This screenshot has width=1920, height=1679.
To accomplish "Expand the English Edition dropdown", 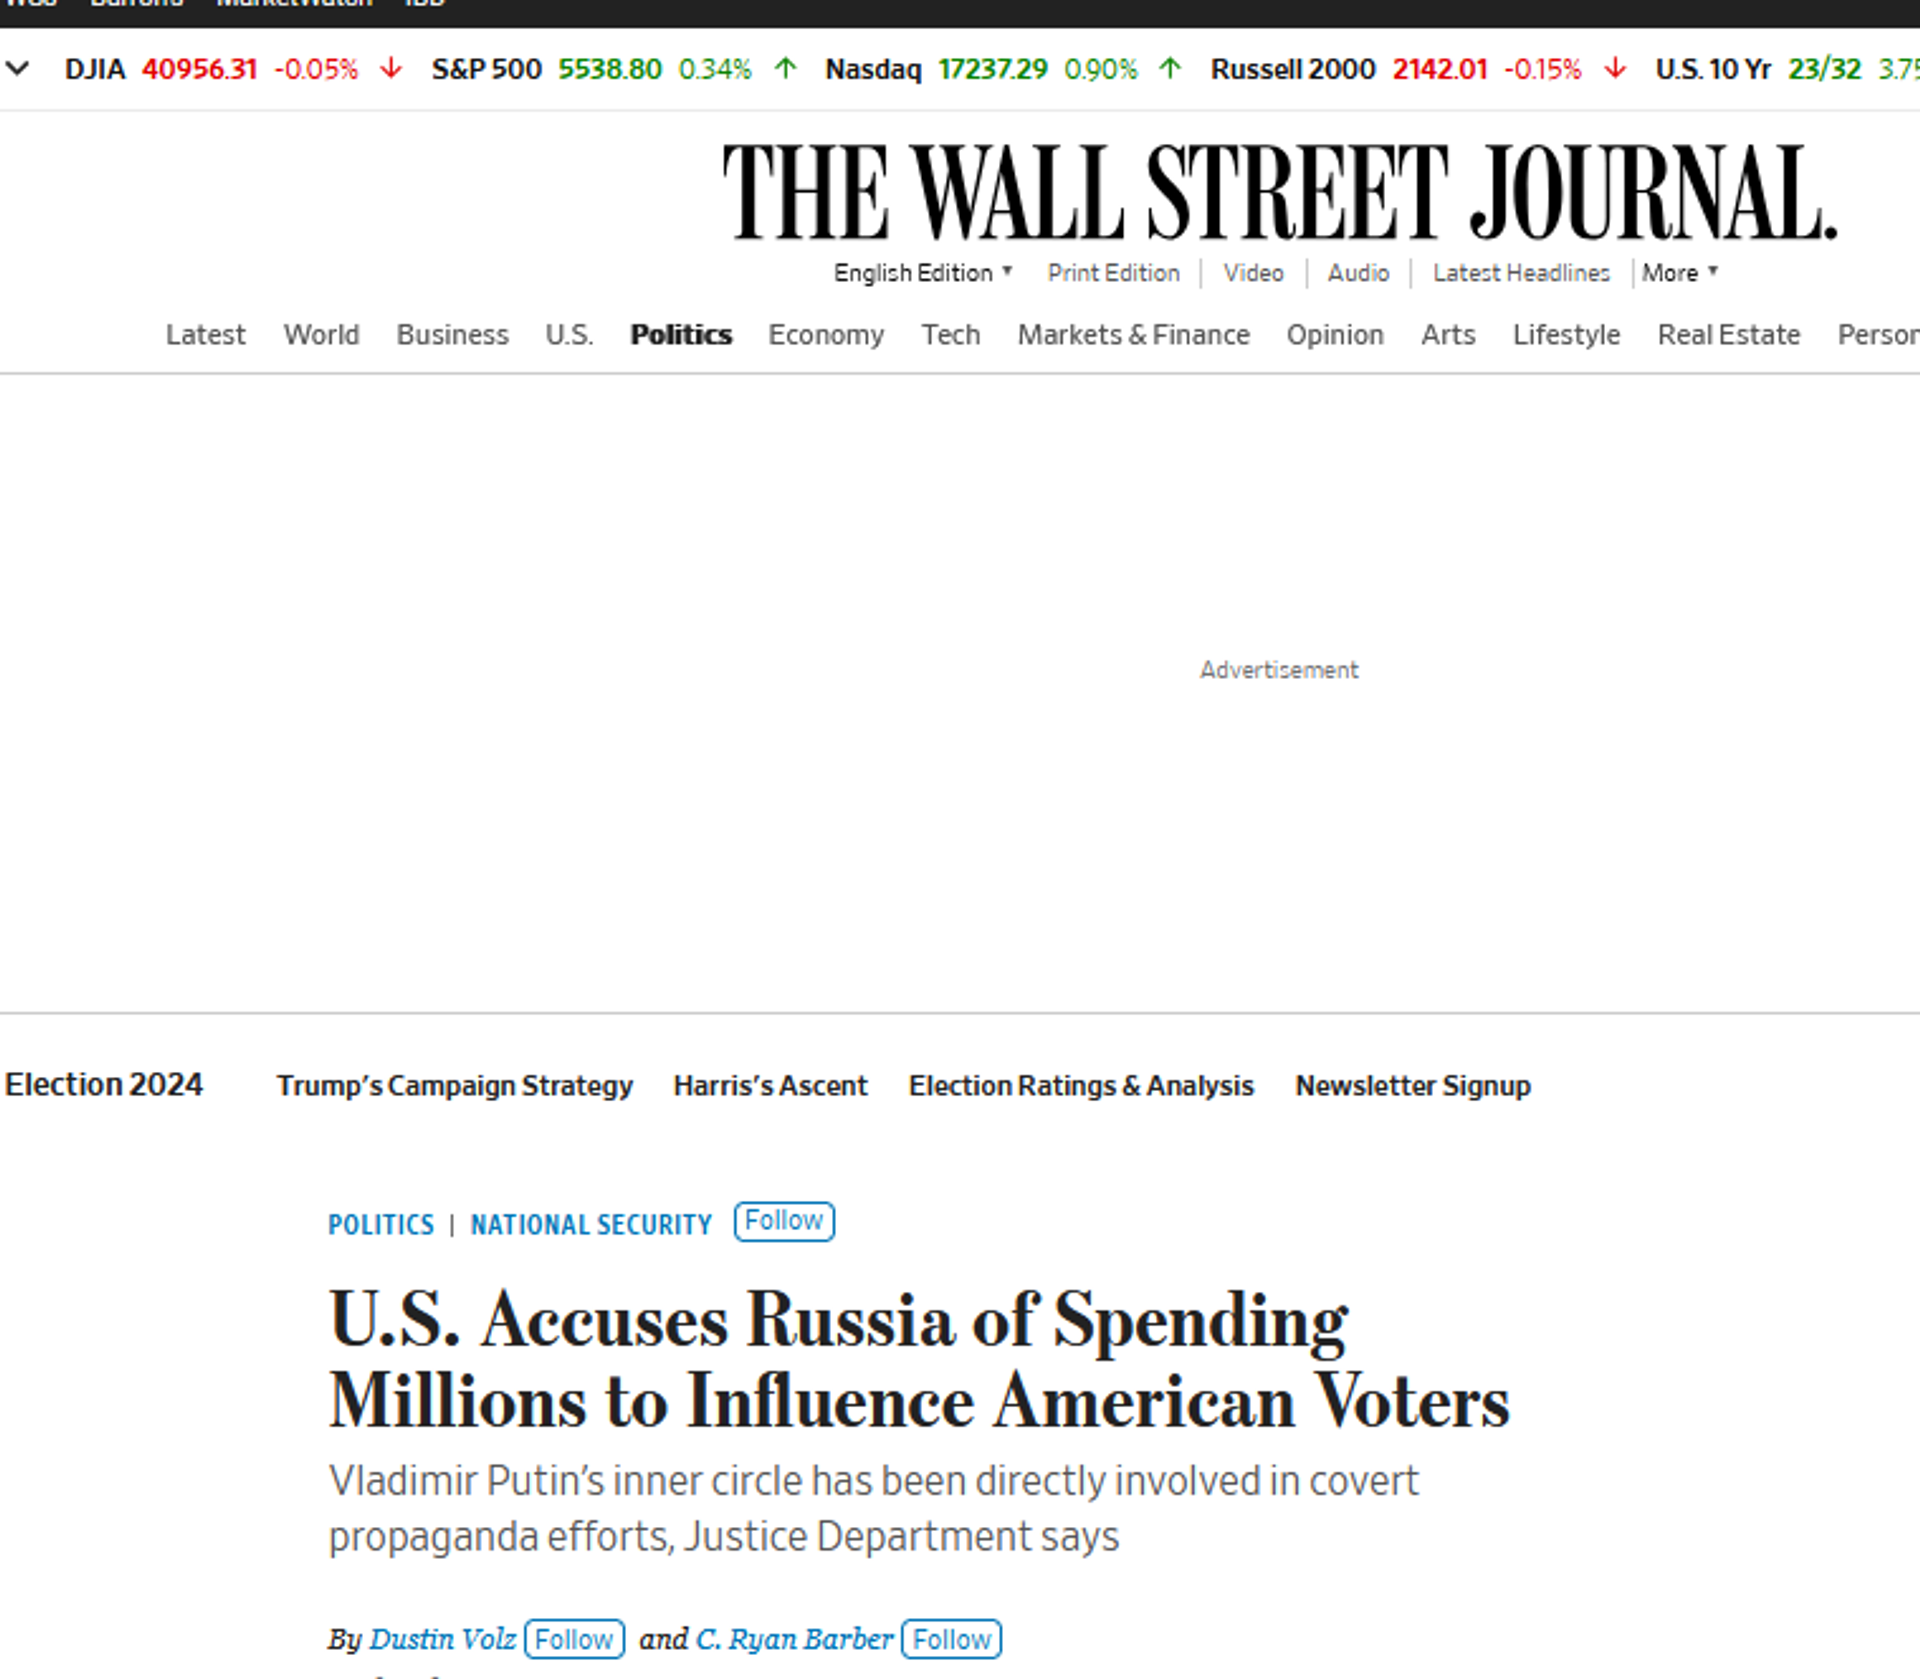I will [x=923, y=273].
